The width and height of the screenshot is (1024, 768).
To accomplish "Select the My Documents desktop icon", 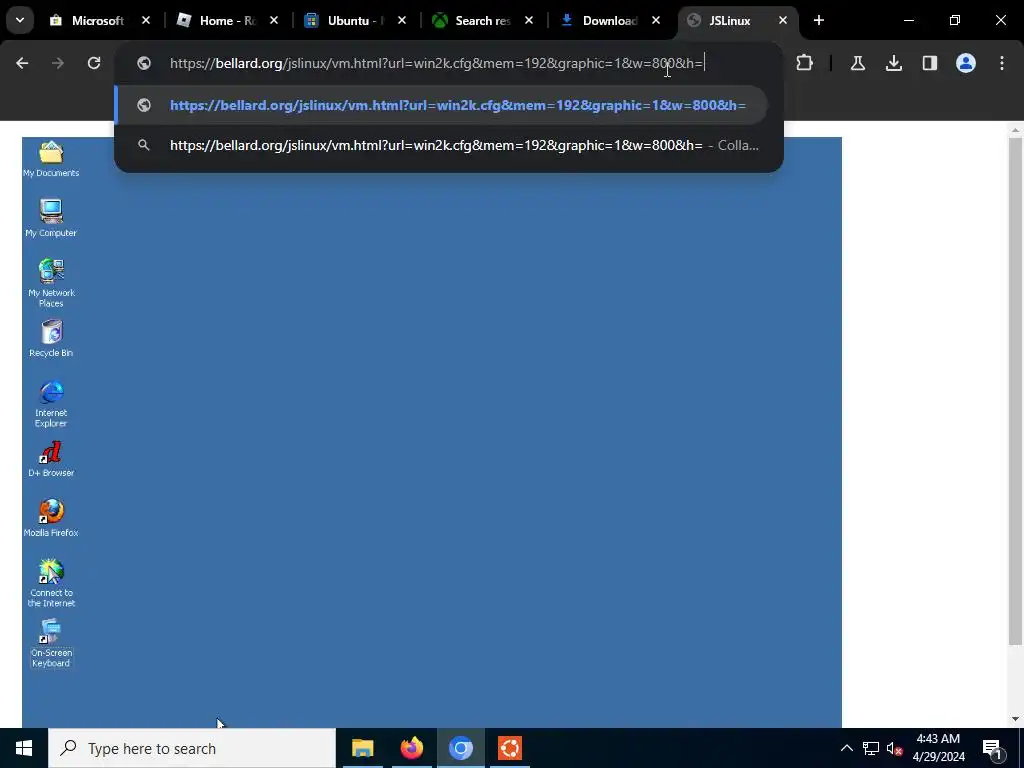I will click(51, 159).
